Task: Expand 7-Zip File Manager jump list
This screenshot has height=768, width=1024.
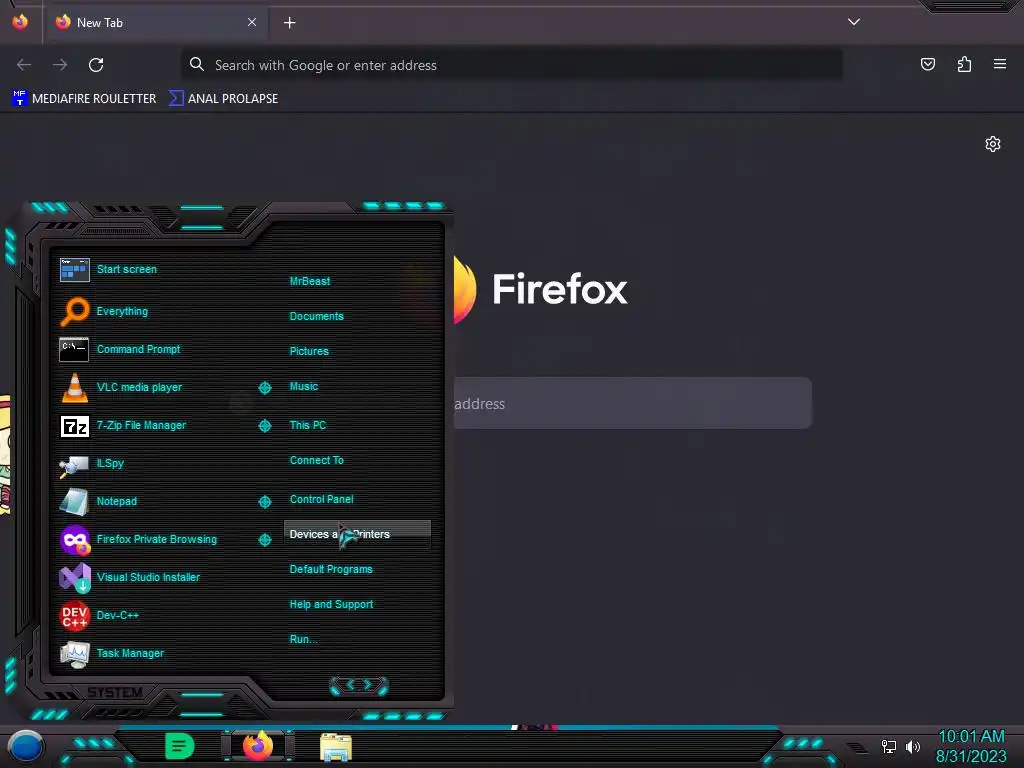Action: coord(264,426)
